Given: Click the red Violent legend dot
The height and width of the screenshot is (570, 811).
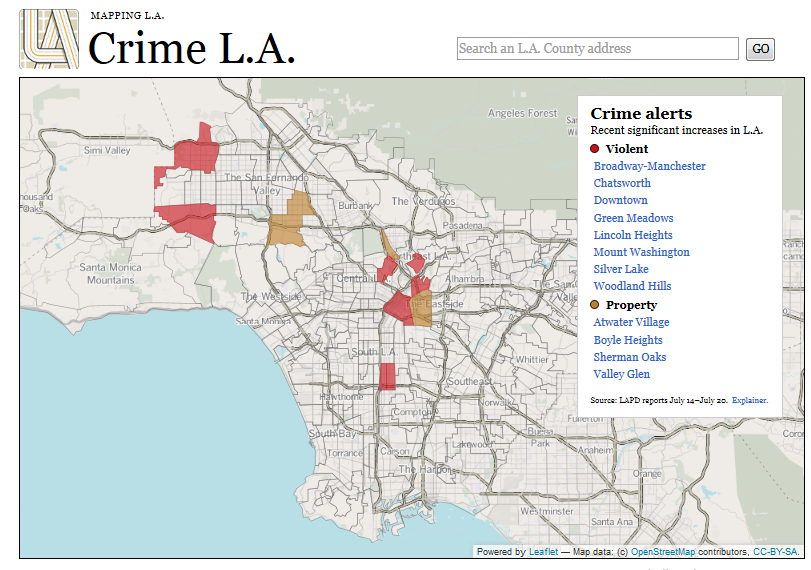Looking at the screenshot, I should (x=594, y=149).
